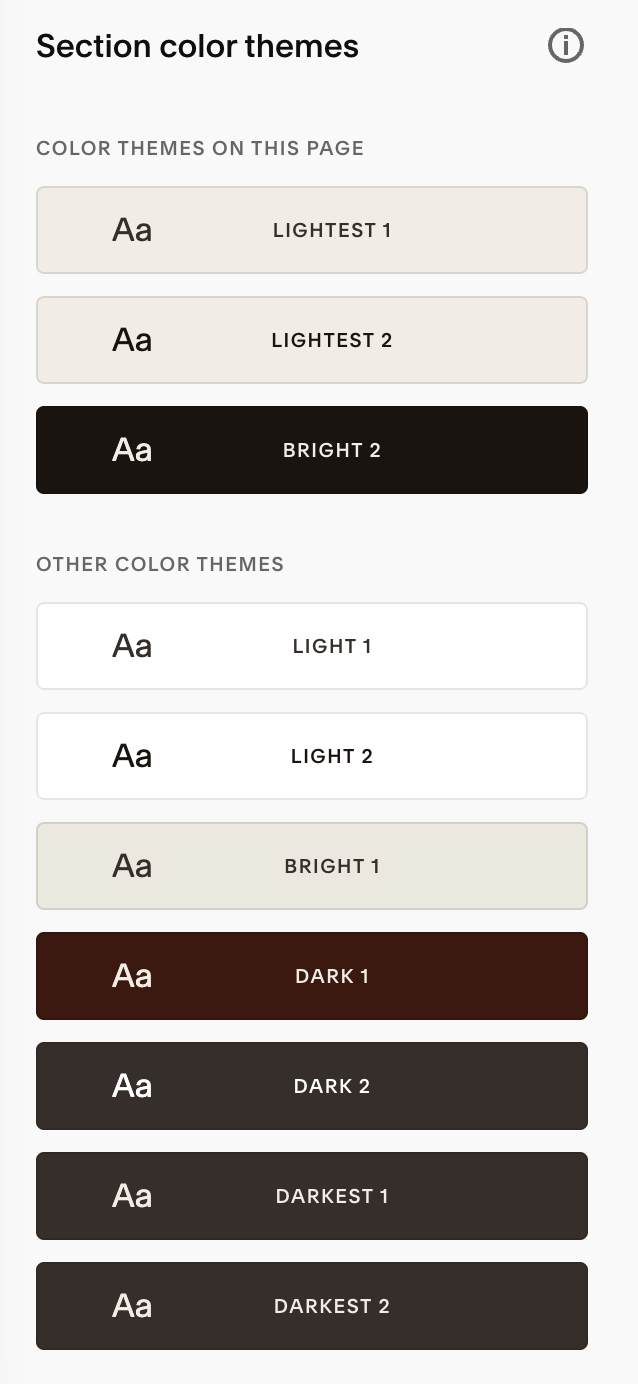Image resolution: width=638 pixels, height=1384 pixels.
Task: Switch to the Light 2 theme
Action: (312, 756)
